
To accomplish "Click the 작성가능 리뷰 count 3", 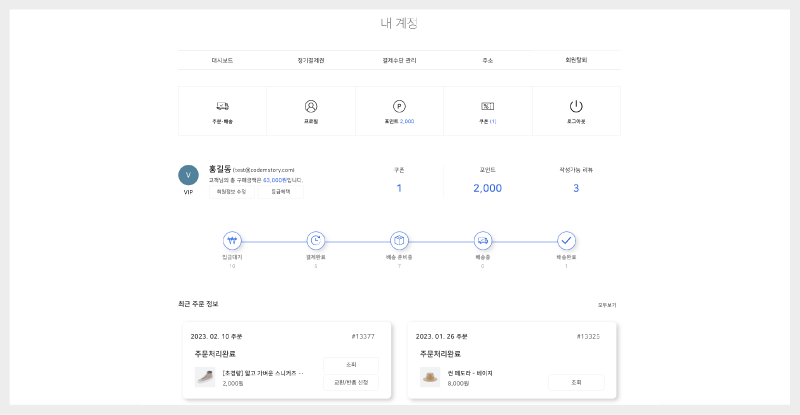I will click(x=576, y=188).
